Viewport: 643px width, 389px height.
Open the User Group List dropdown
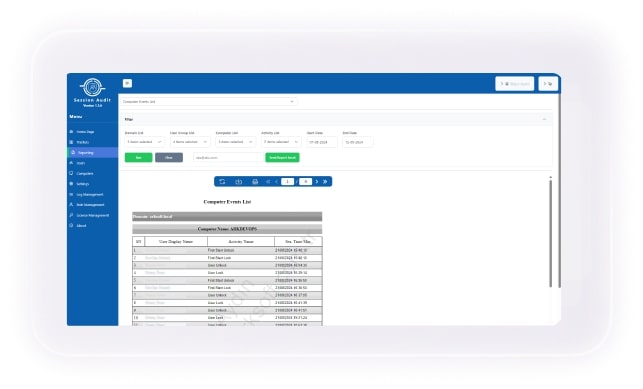click(x=190, y=142)
